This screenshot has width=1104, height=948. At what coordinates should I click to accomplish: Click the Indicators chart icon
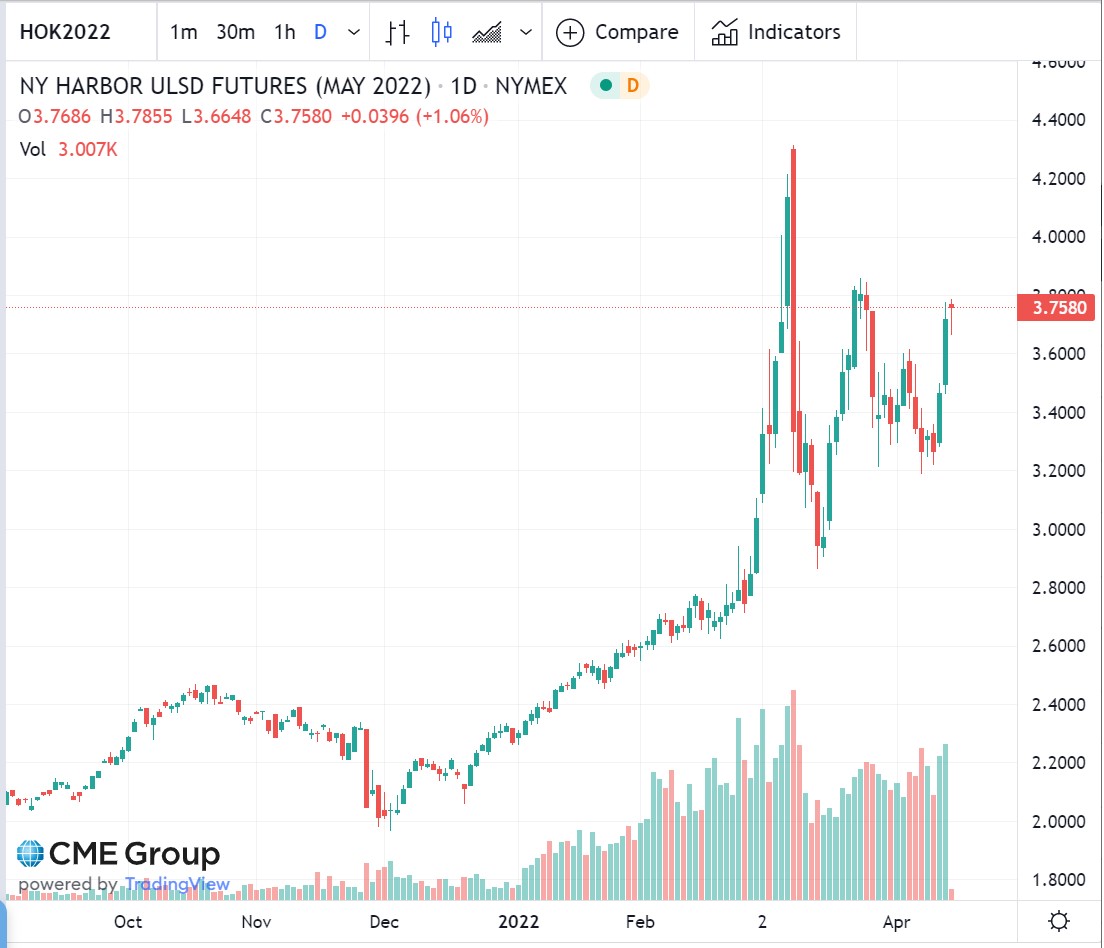(724, 32)
